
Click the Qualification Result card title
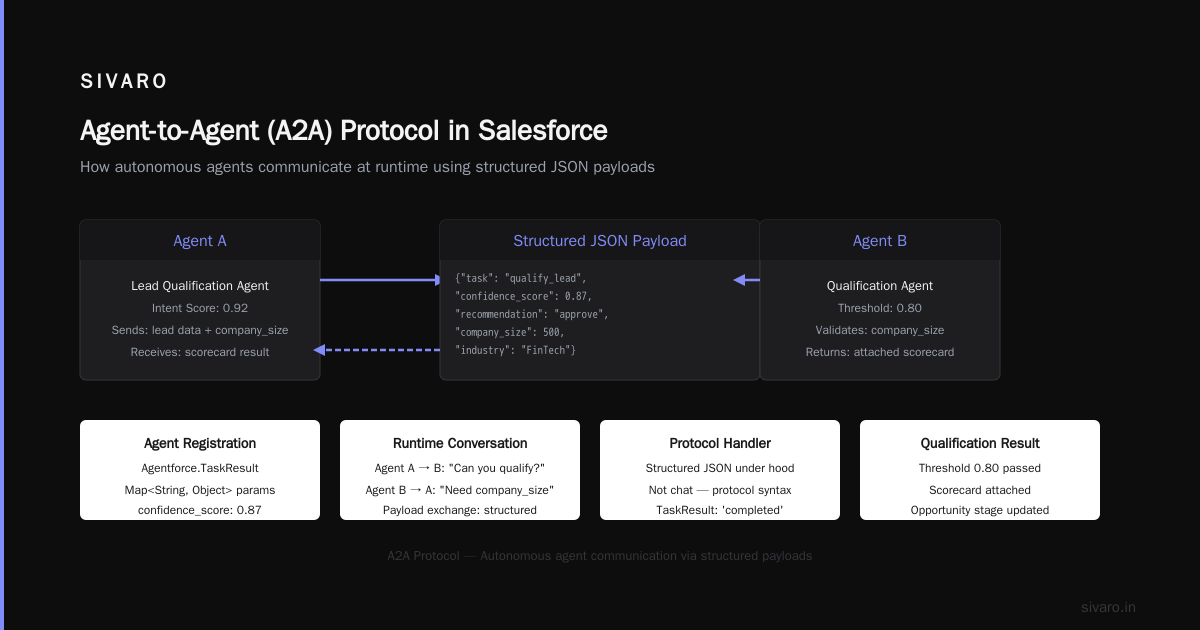point(980,443)
